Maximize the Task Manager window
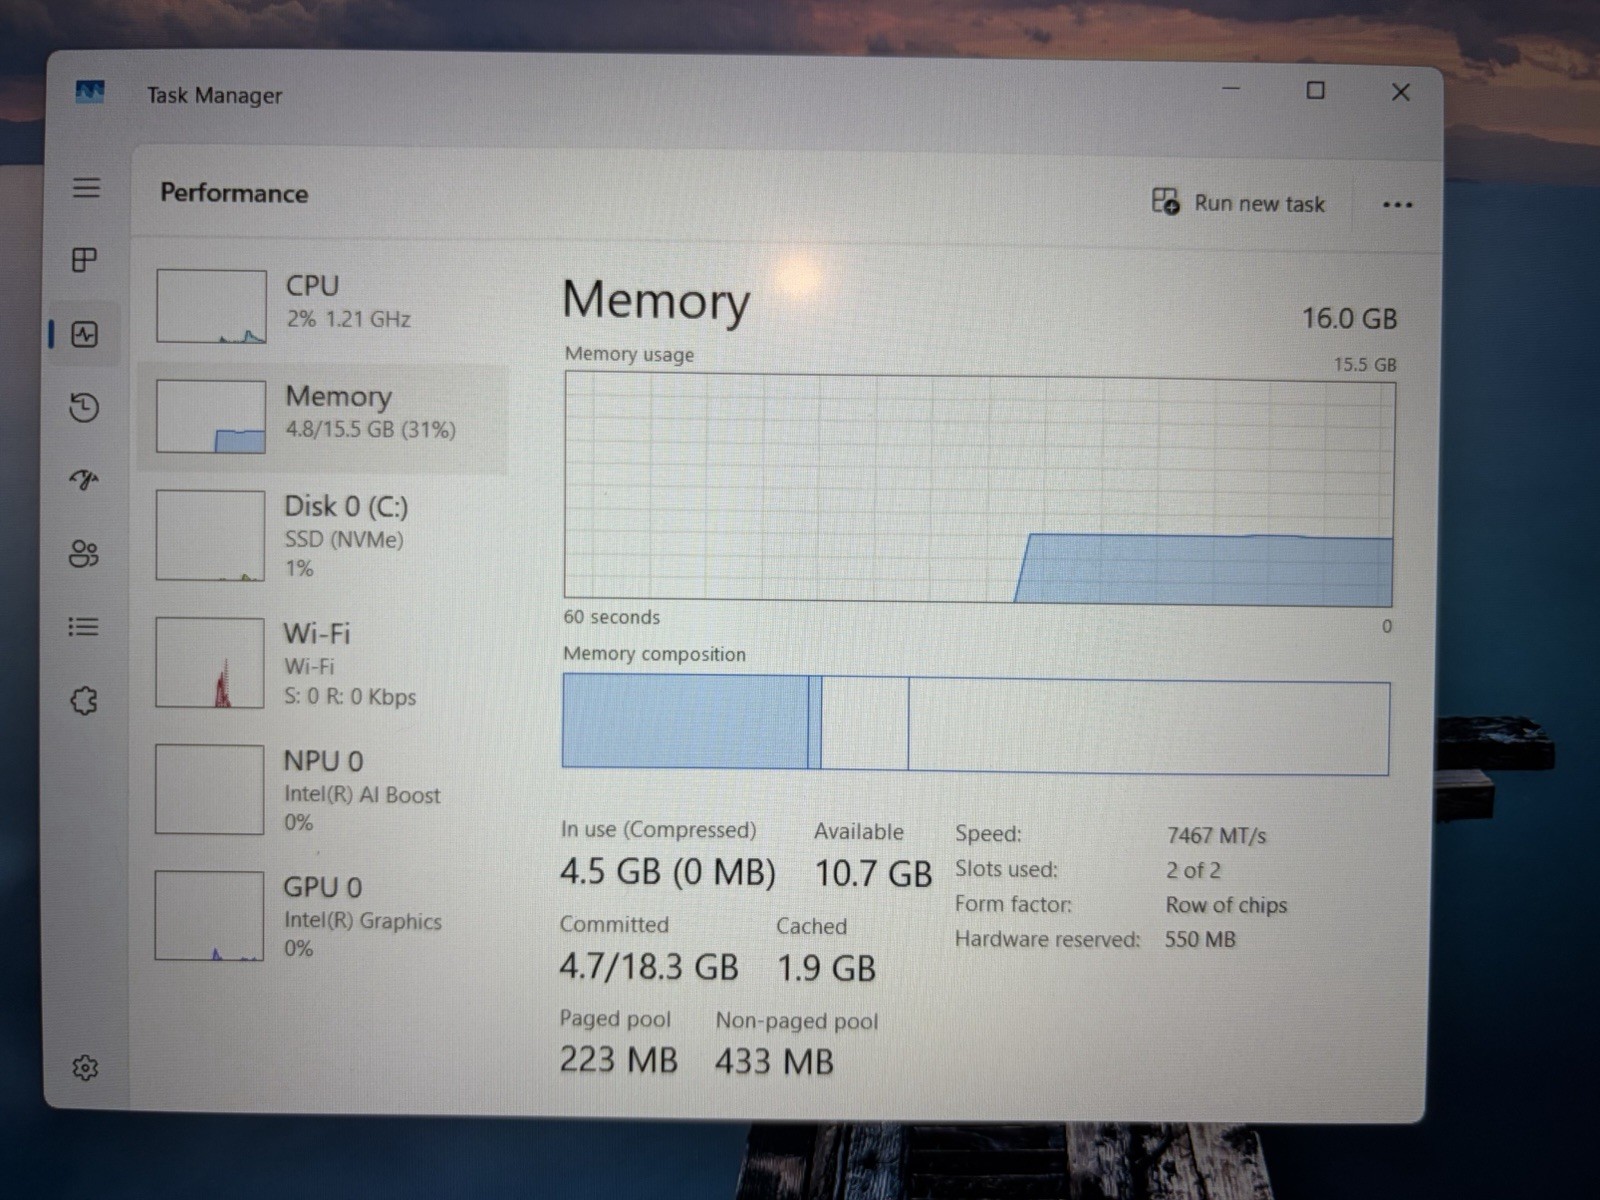Image resolution: width=1600 pixels, height=1200 pixels. 1316,91
